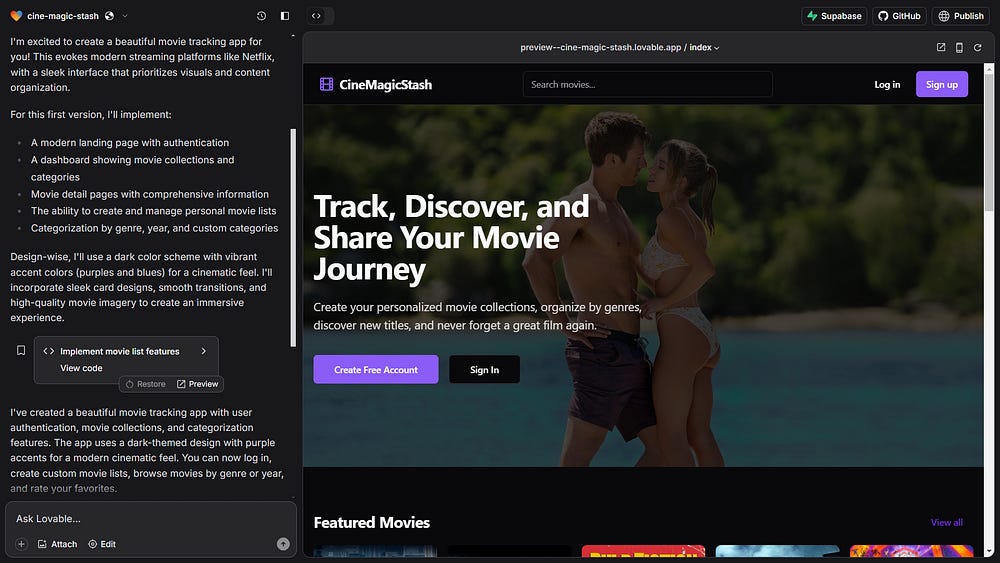Toggle the chat side panel icon

[285, 16]
